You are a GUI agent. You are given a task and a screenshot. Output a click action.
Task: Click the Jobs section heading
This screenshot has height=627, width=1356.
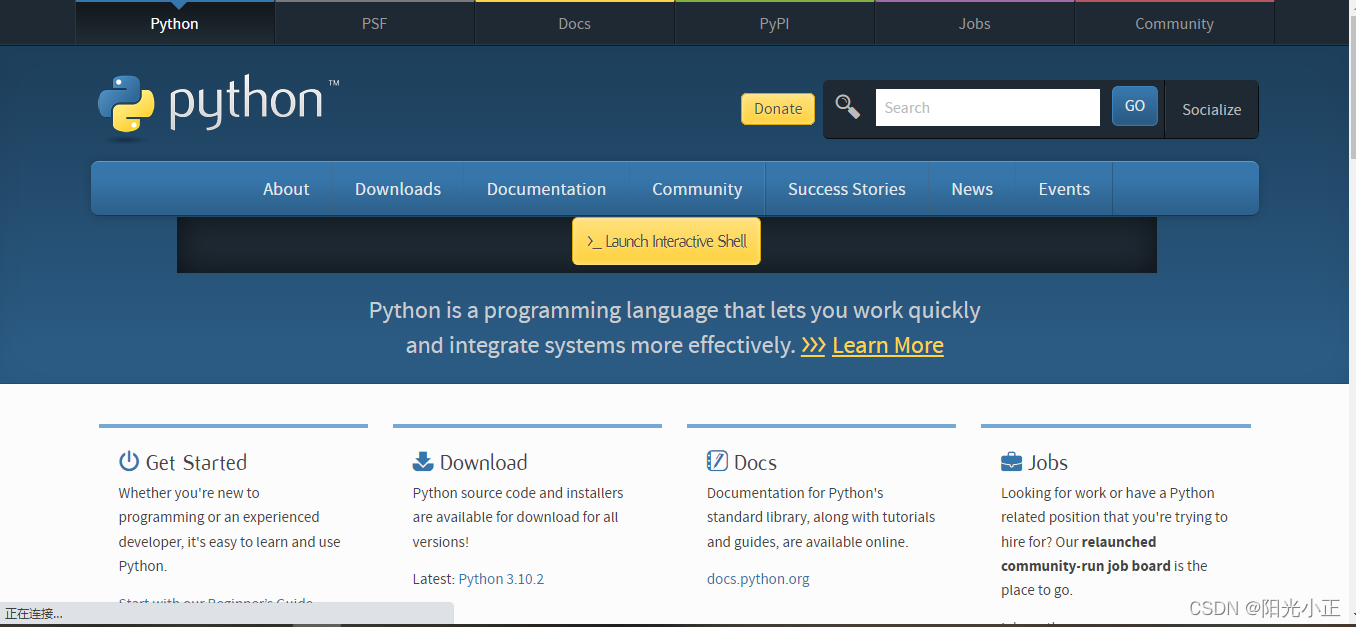coord(1048,462)
